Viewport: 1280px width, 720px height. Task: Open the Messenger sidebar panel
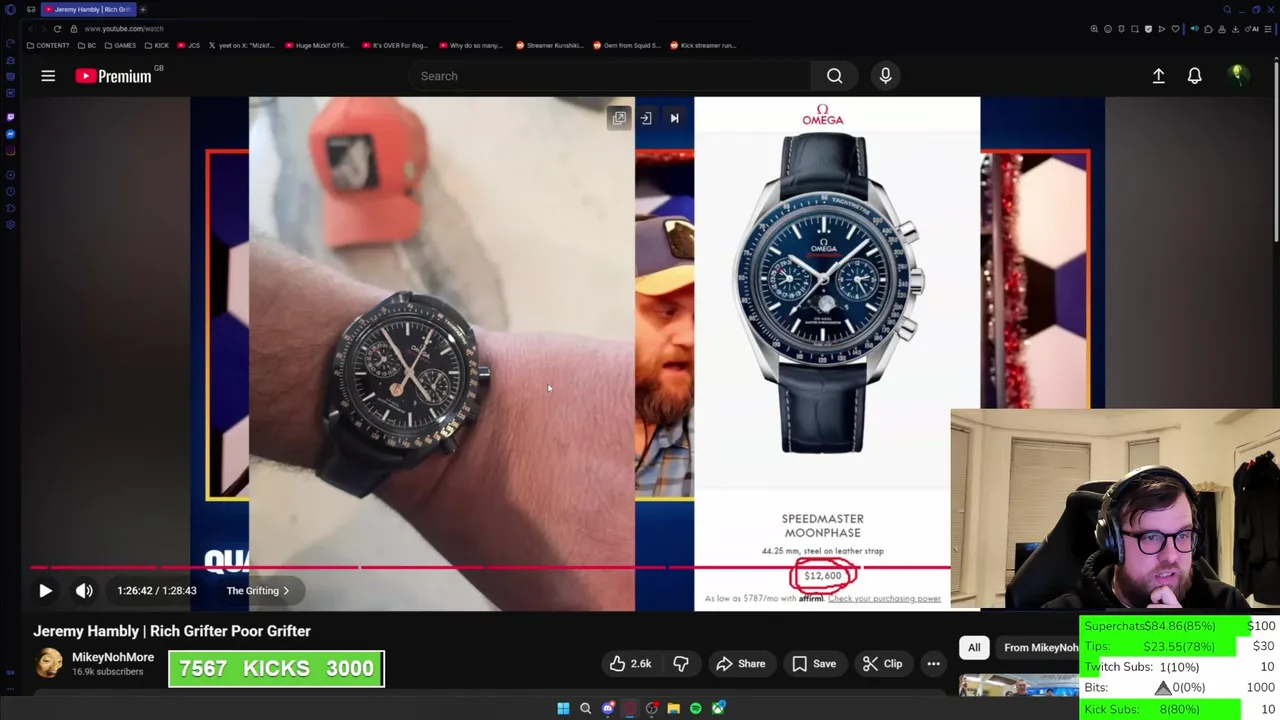10,134
